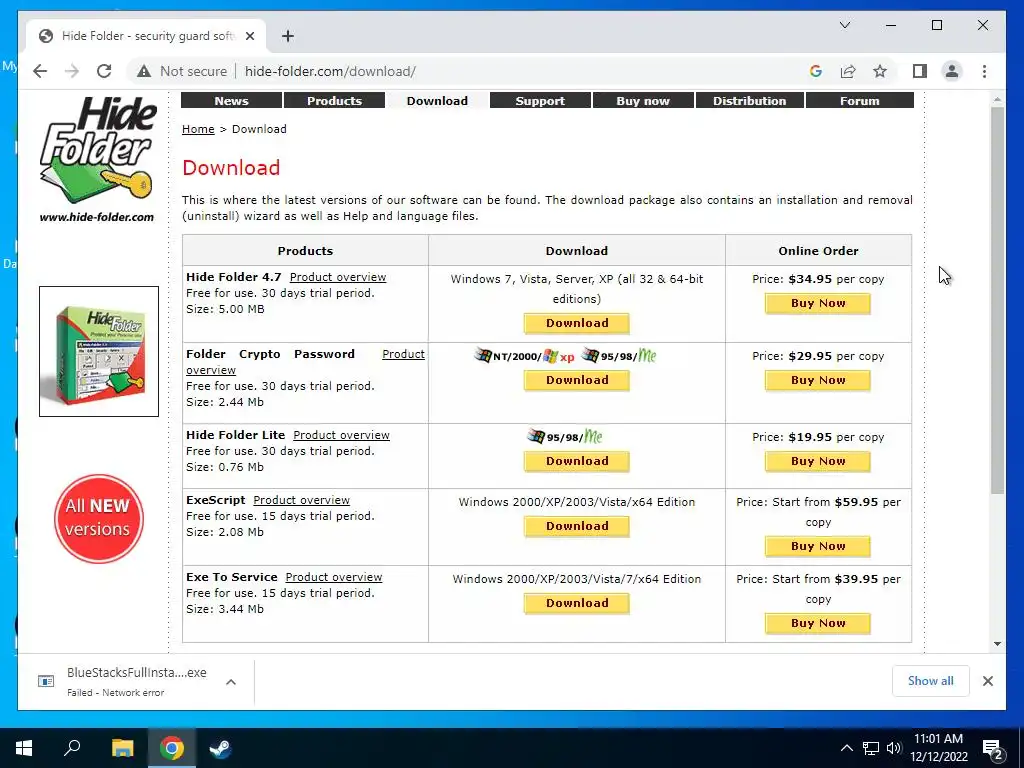Reload the page with the refresh icon
The image size is (1024, 768).
[104, 71]
